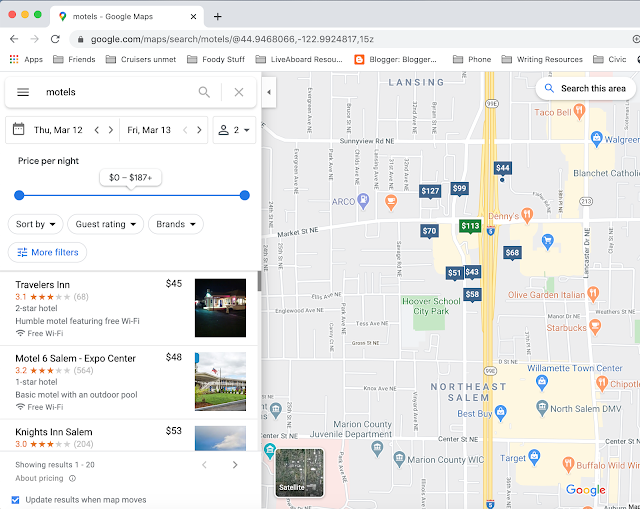640x509 pixels.
Task: Click the North Salem DMV pin
Action: (542, 408)
